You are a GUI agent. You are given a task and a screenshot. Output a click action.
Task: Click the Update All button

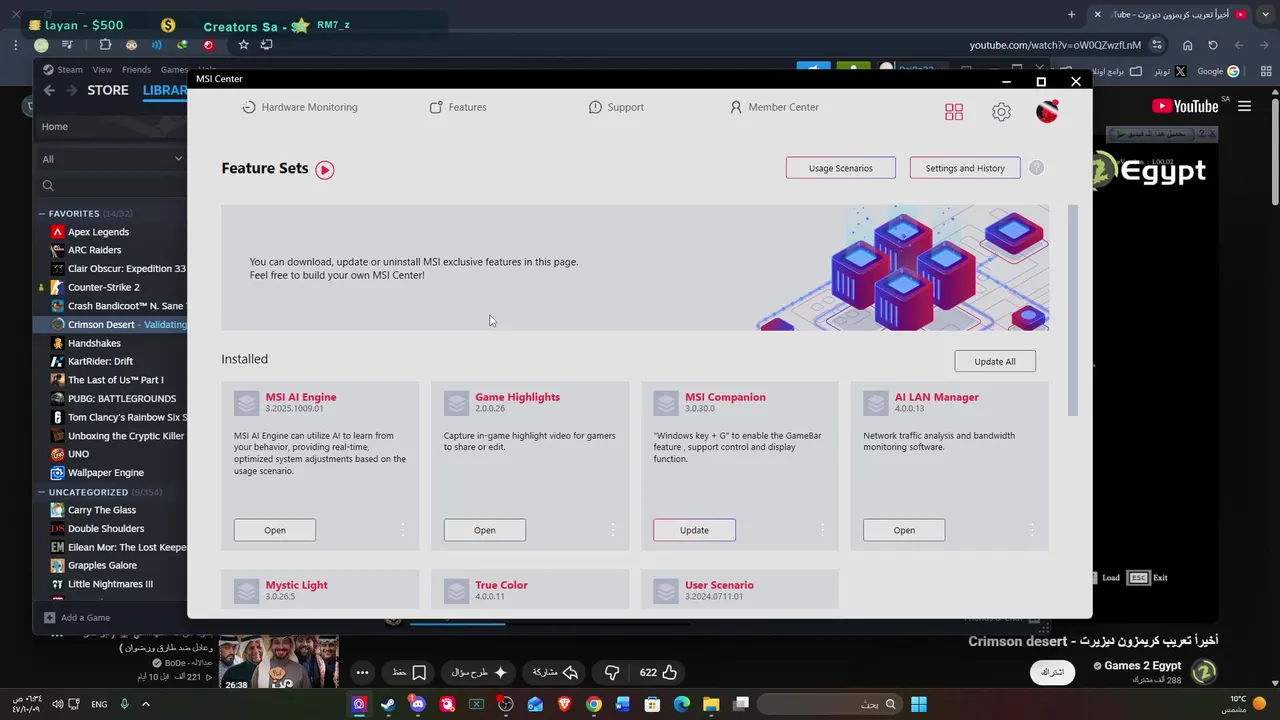(995, 361)
